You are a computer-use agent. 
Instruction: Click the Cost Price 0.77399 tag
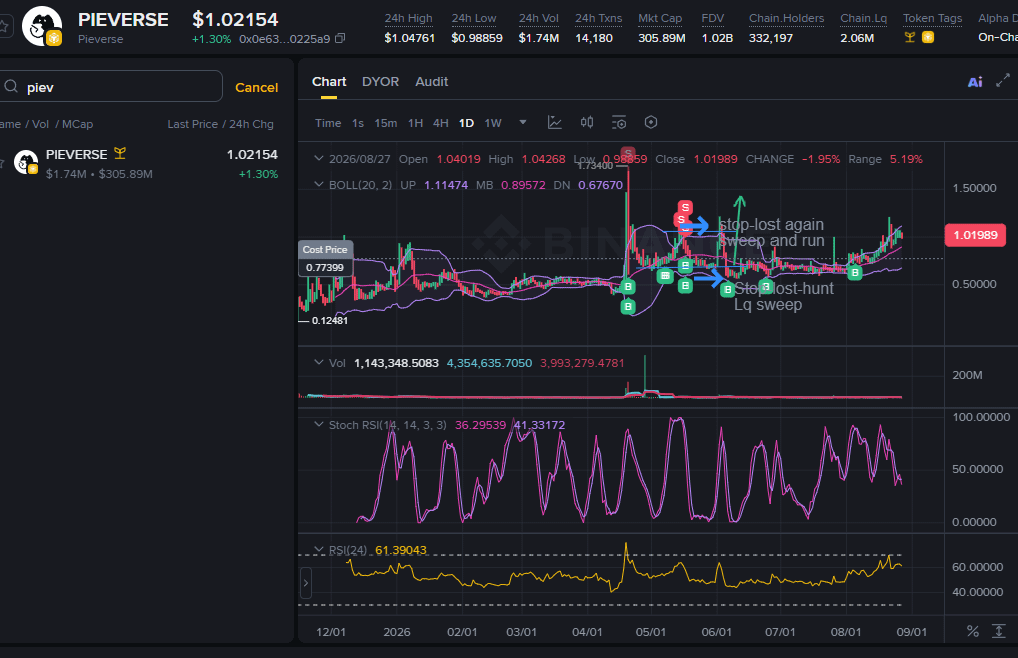click(325, 258)
